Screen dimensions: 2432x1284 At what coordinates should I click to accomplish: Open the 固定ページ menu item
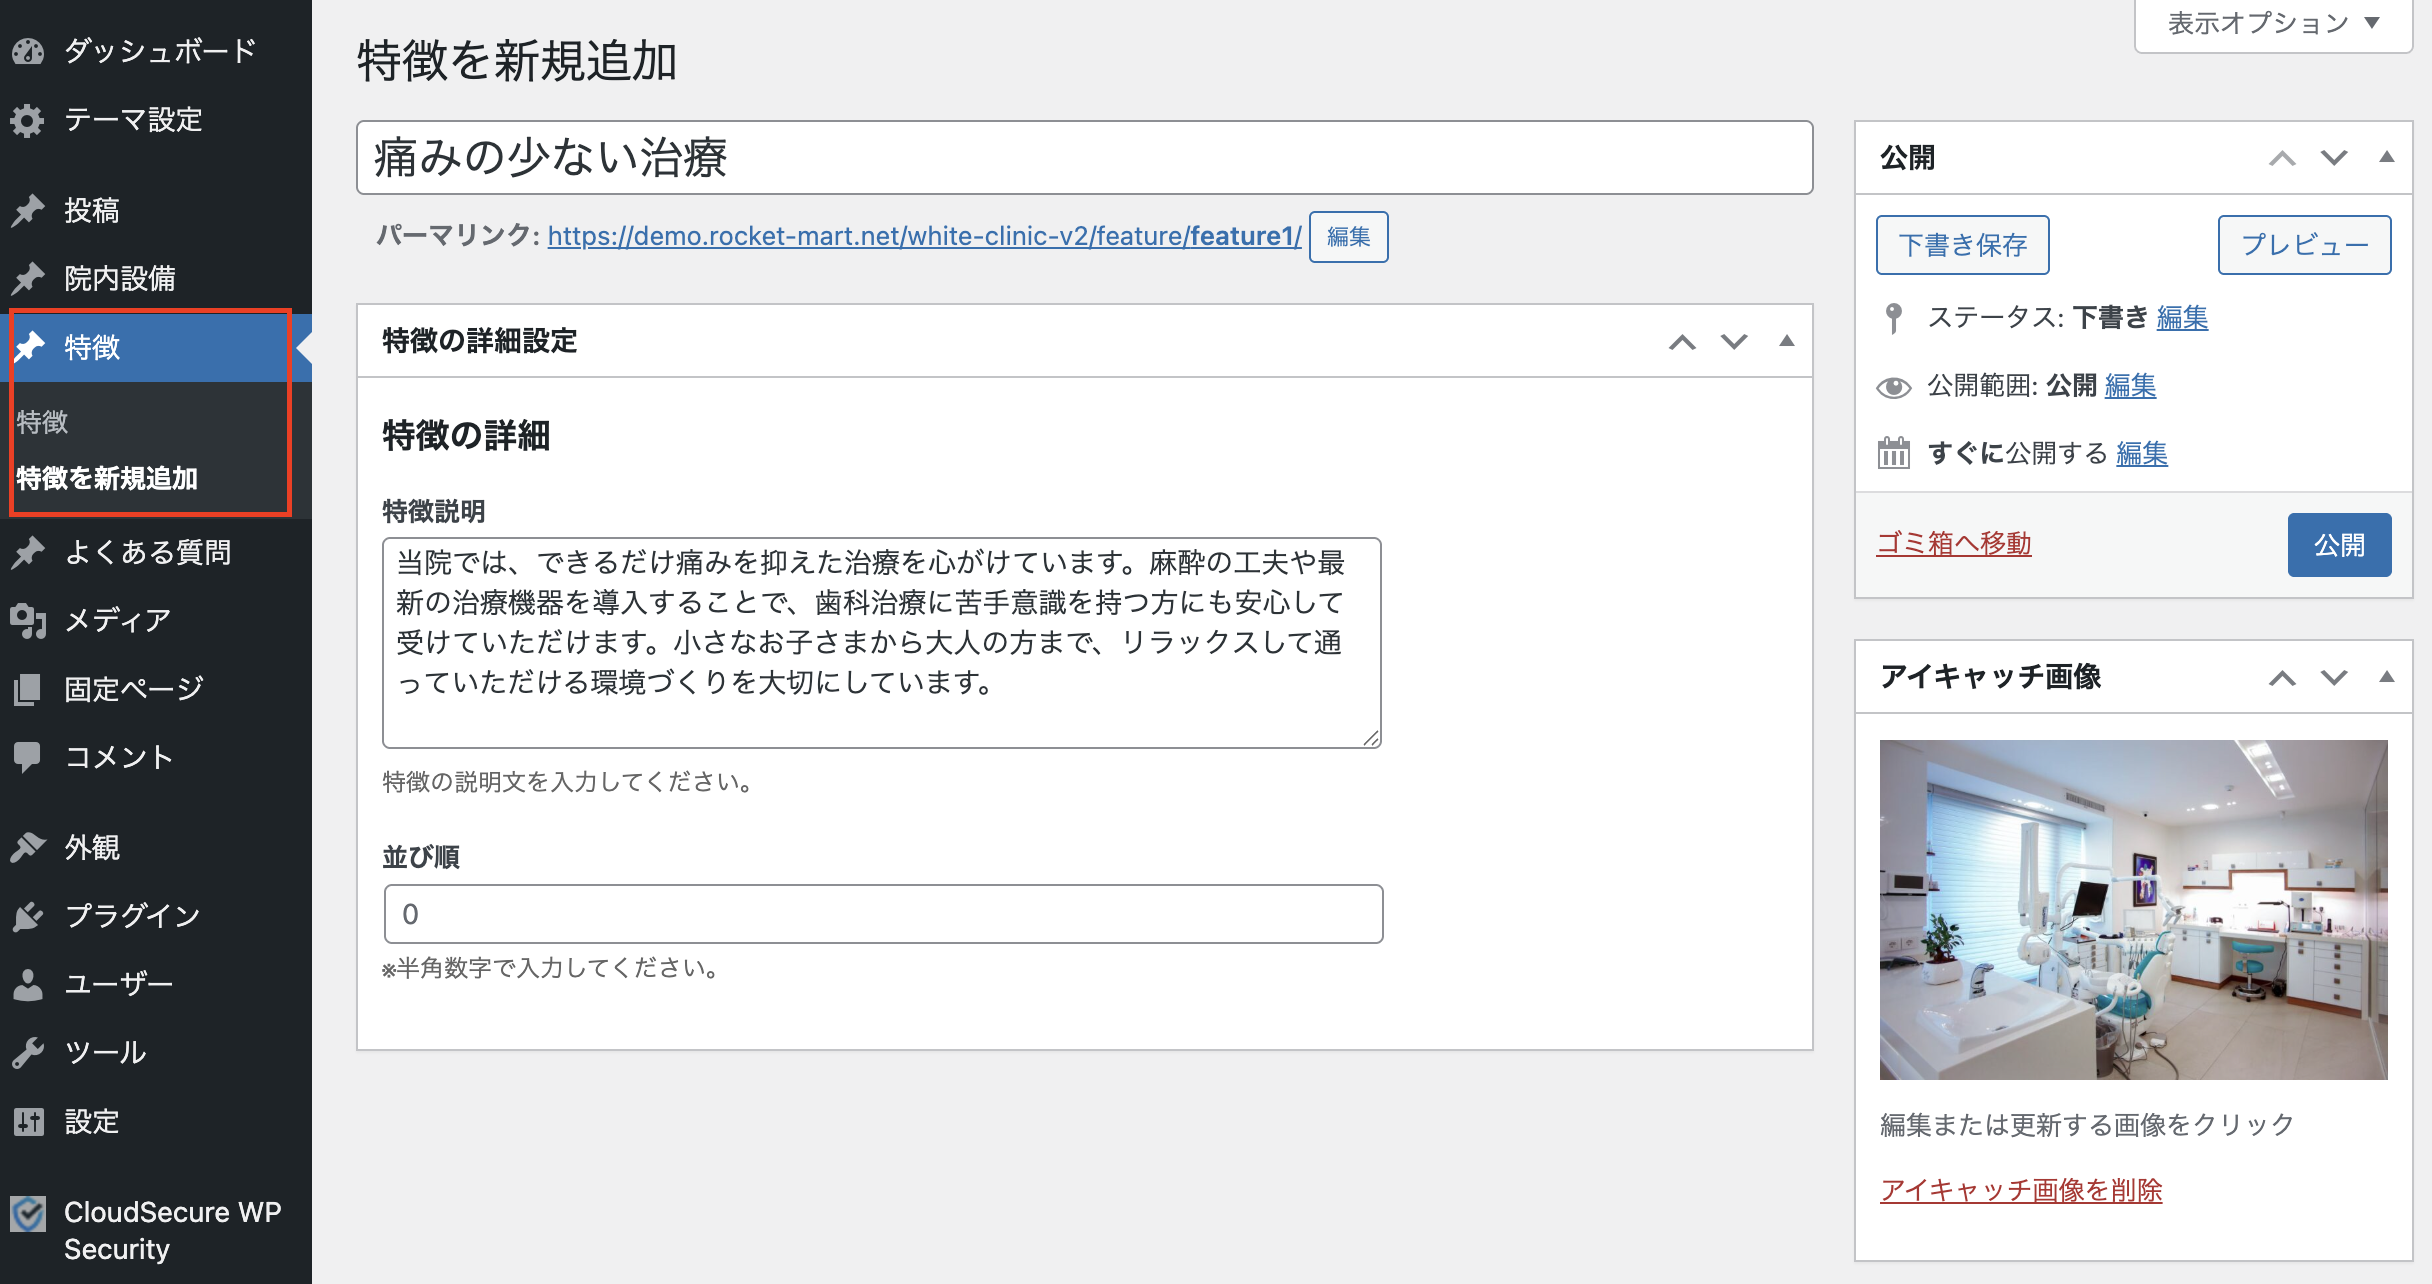click(134, 689)
